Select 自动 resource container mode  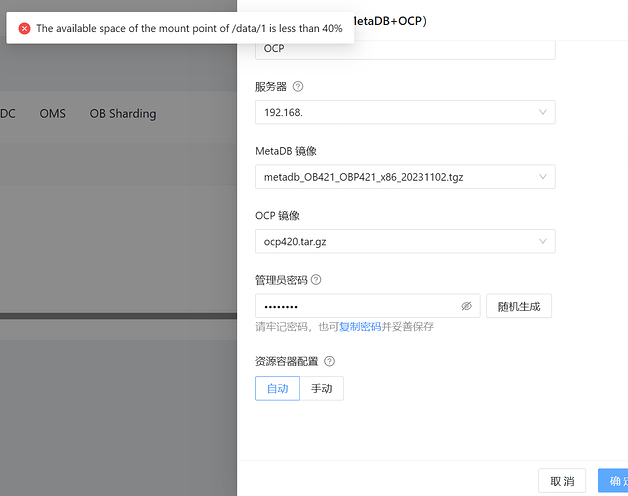click(x=278, y=388)
